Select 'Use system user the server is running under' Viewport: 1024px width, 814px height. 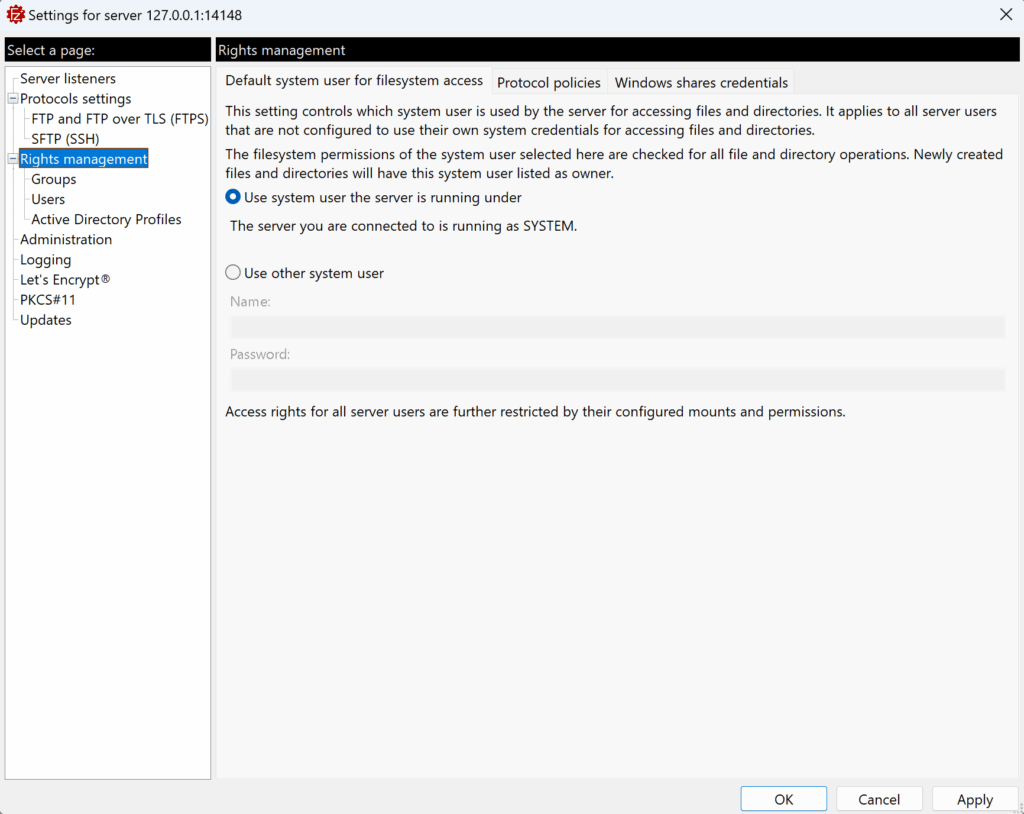tap(233, 198)
